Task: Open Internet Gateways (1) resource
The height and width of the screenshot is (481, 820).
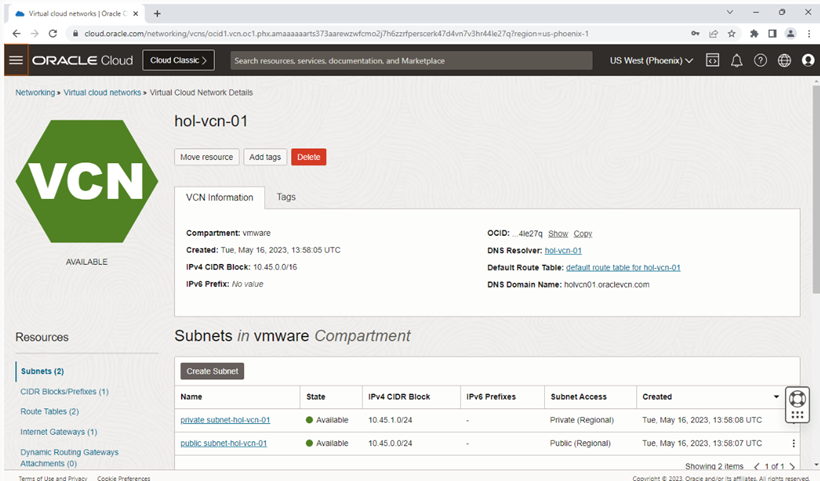Action: click(x=59, y=432)
